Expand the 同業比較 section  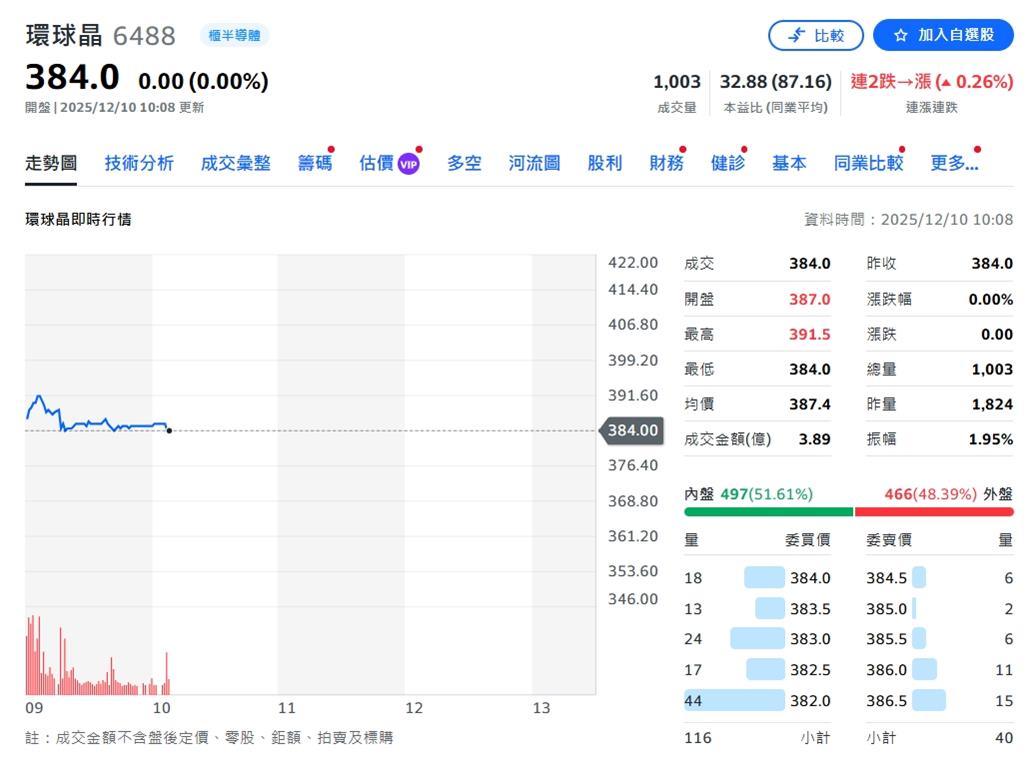(x=868, y=162)
